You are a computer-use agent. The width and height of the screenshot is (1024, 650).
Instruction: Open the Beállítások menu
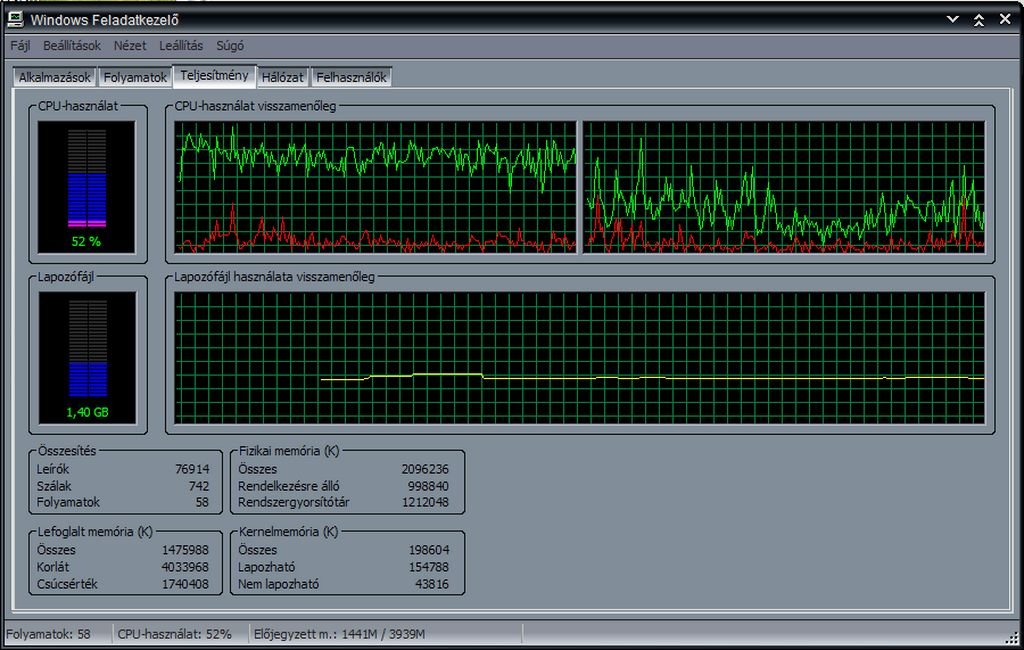click(72, 46)
